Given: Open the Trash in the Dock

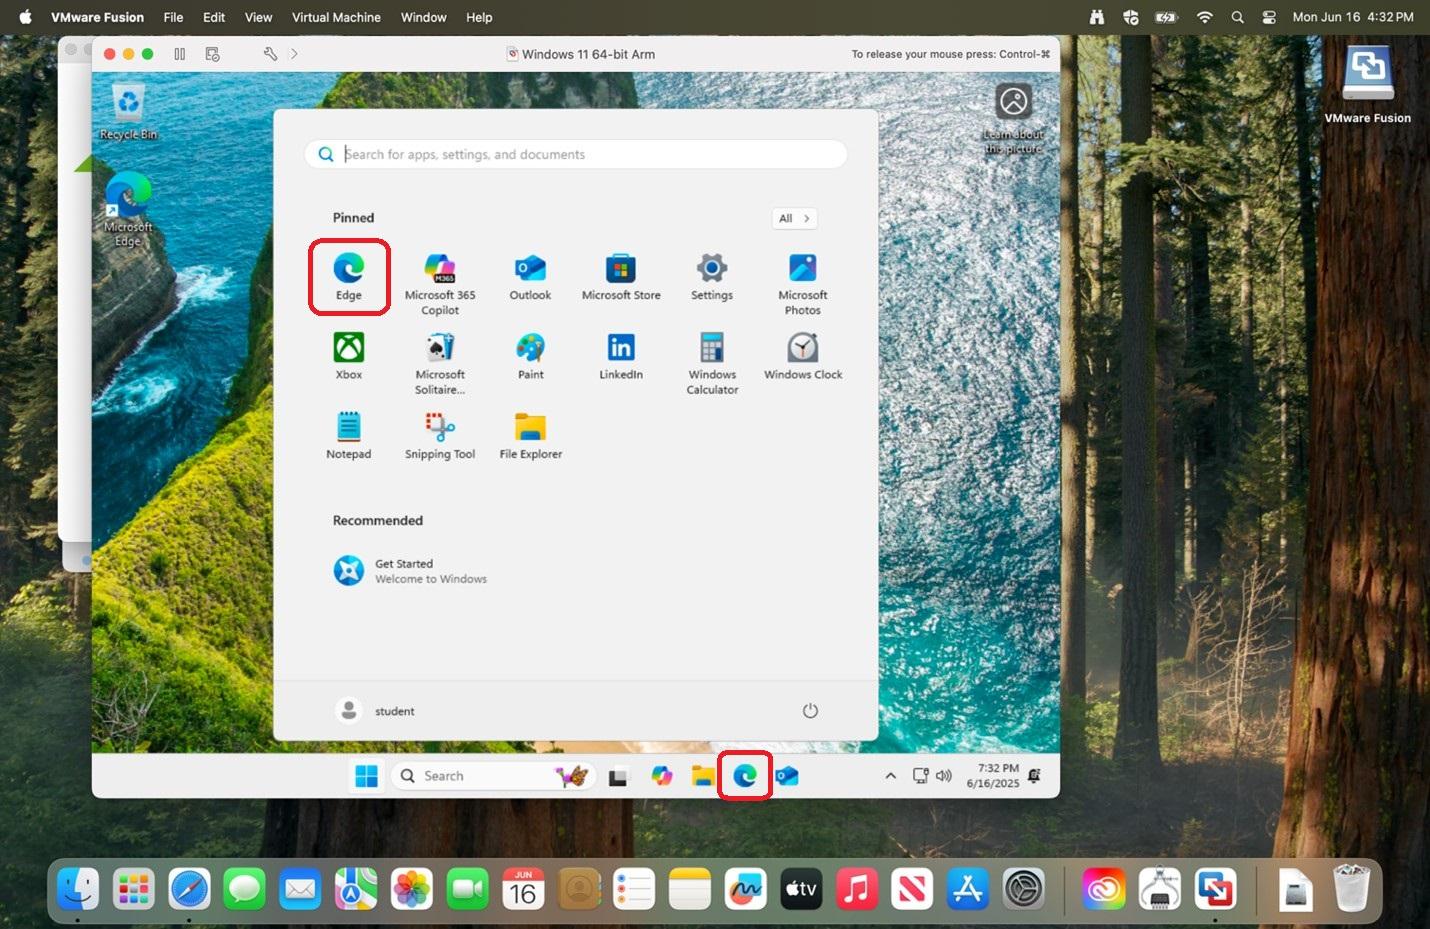Looking at the screenshot, I should pos(1351,888).
